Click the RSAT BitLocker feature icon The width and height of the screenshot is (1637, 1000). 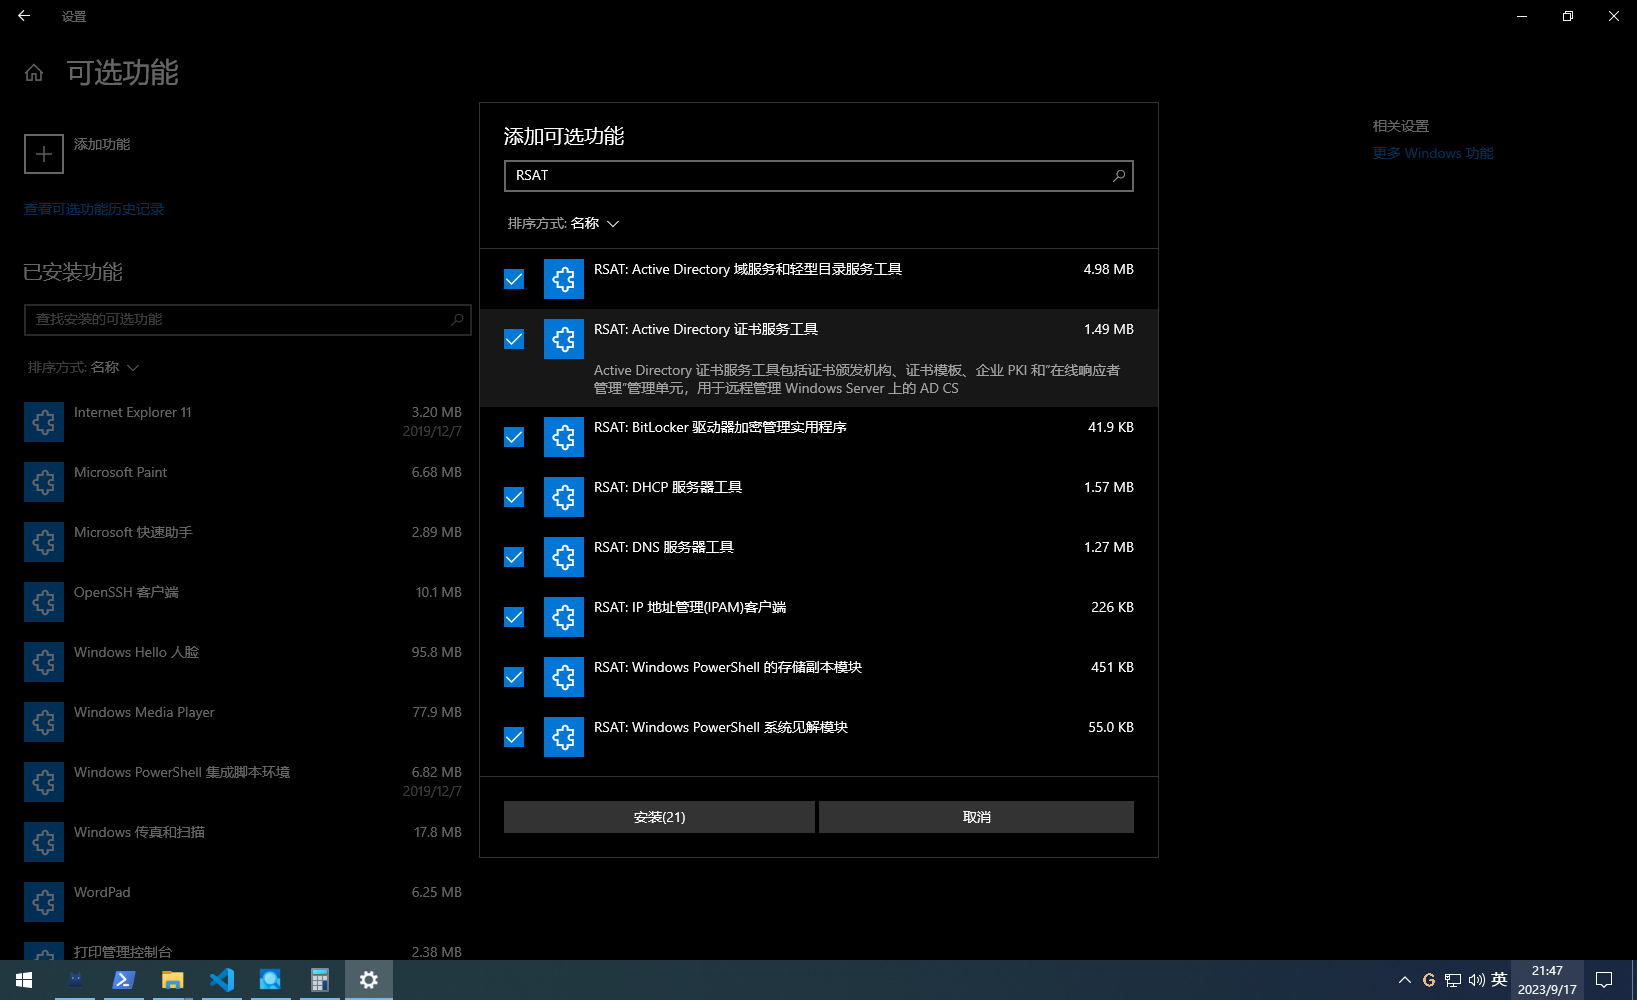coord(564,437)
